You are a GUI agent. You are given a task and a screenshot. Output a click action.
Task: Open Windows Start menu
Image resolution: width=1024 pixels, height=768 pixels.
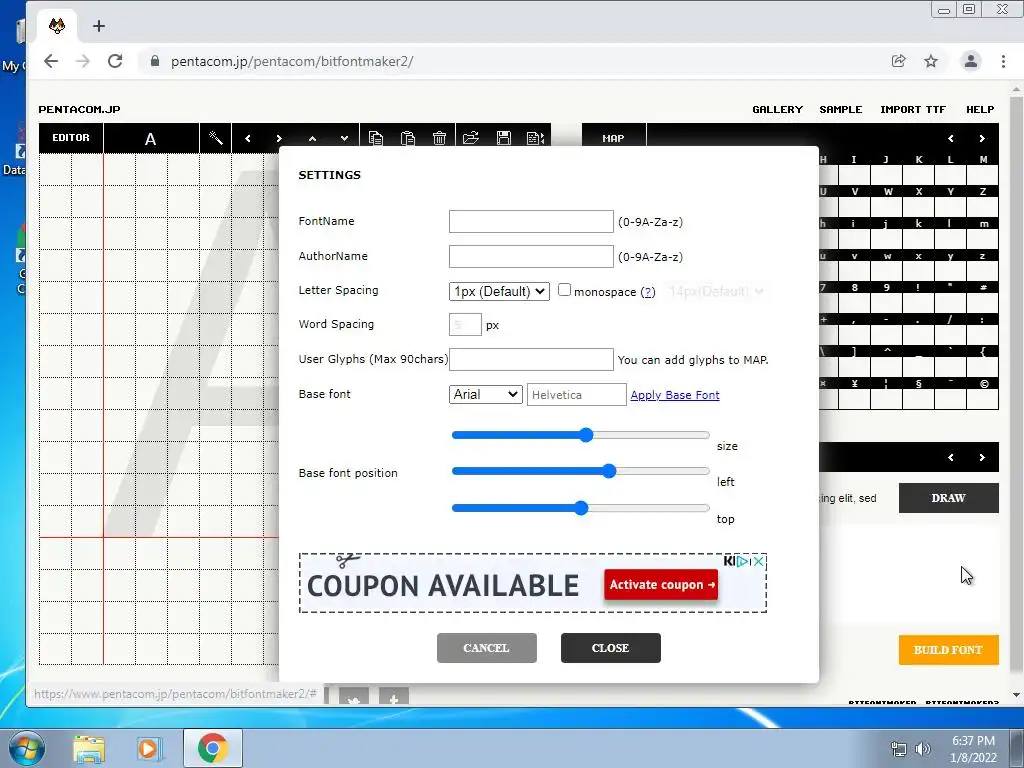[26, 748]
